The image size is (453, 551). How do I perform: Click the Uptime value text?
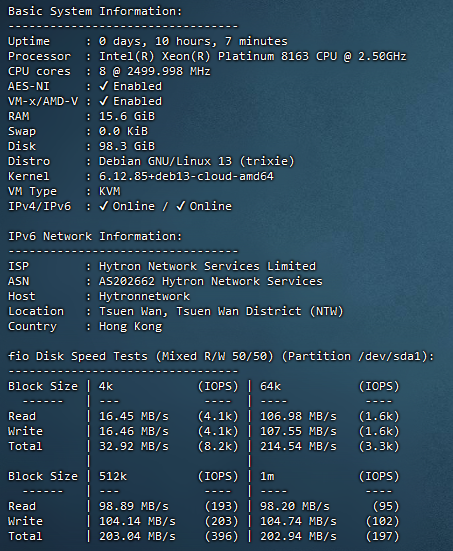(x=193, y=41)
